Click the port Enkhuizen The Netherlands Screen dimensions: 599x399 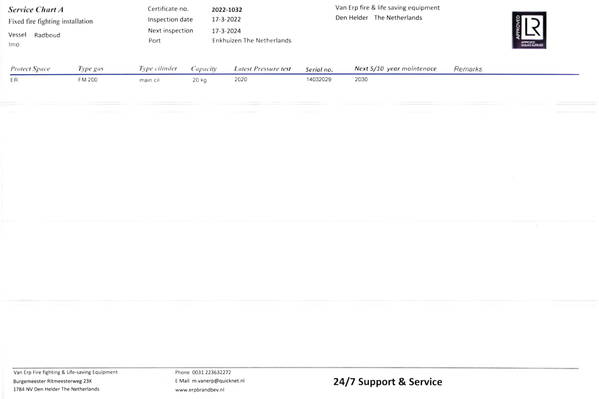(x=252, y=41)
